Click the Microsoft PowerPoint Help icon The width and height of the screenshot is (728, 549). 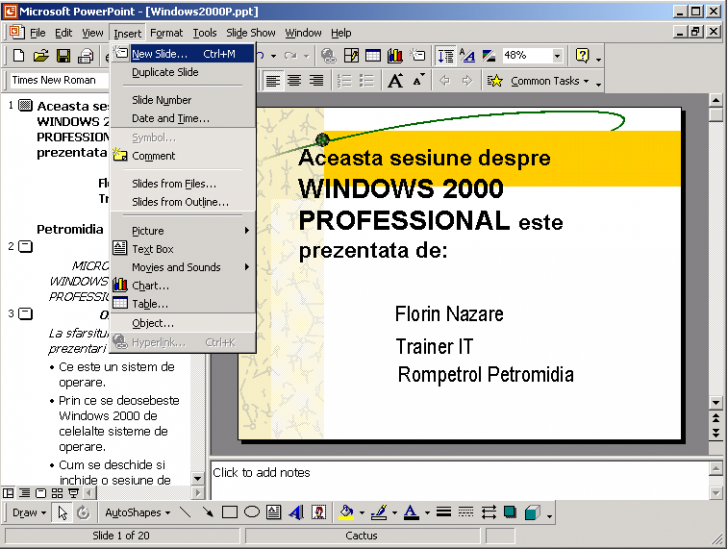[582, 56]
